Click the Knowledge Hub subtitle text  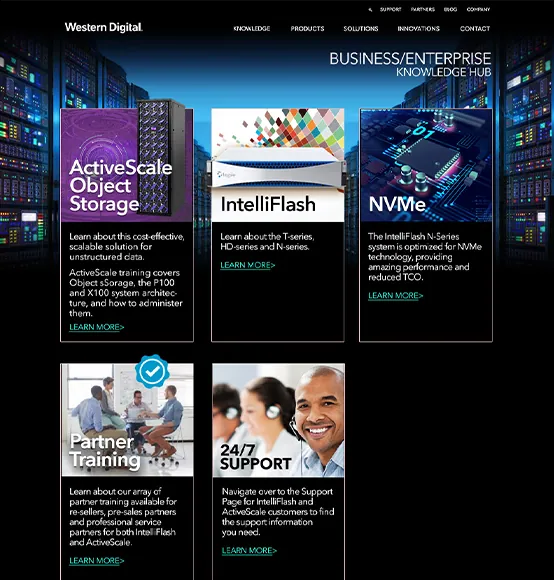444,72
